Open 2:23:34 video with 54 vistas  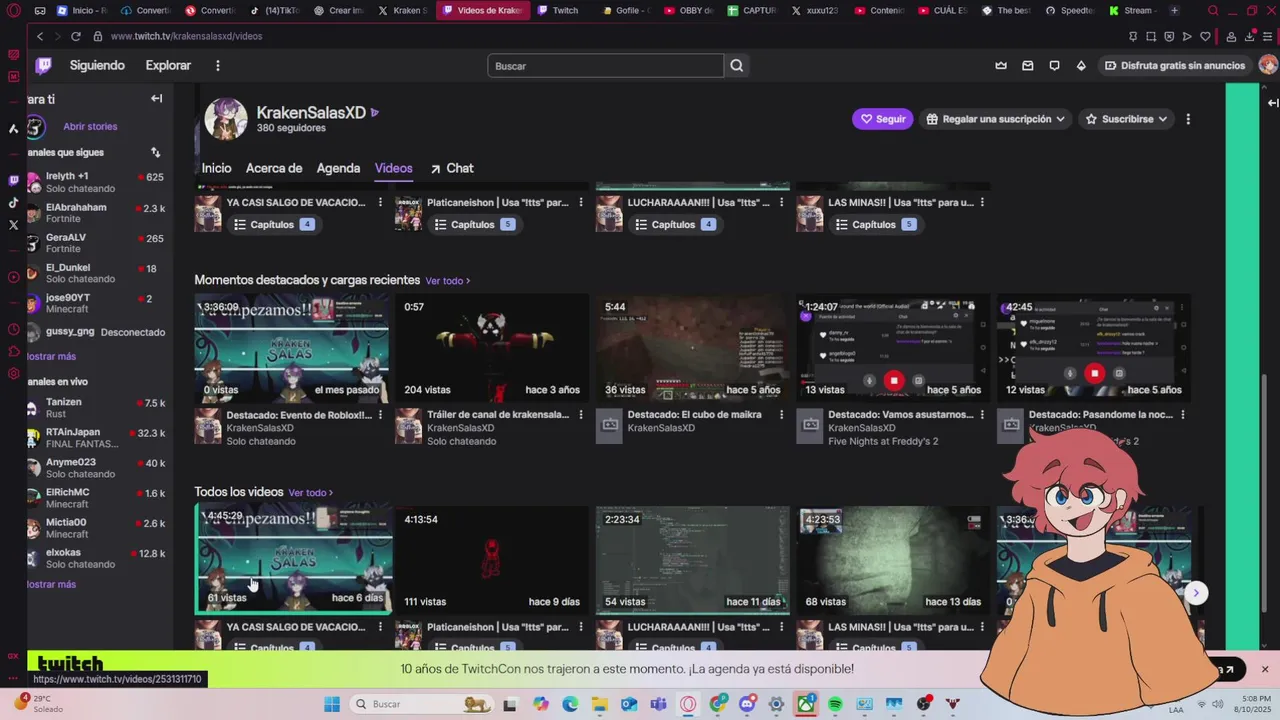pyautogui.click(x=692, y=559)
